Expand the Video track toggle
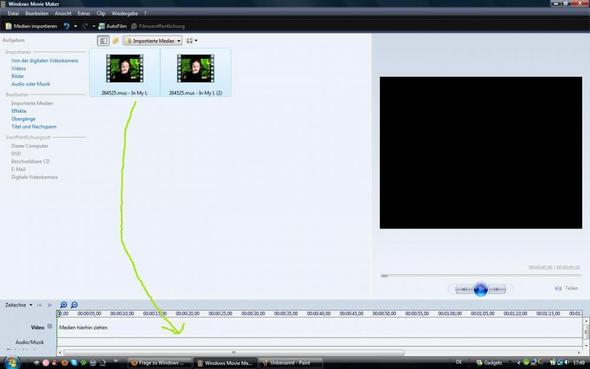This screenshot has height=369, width=590. 50,327
